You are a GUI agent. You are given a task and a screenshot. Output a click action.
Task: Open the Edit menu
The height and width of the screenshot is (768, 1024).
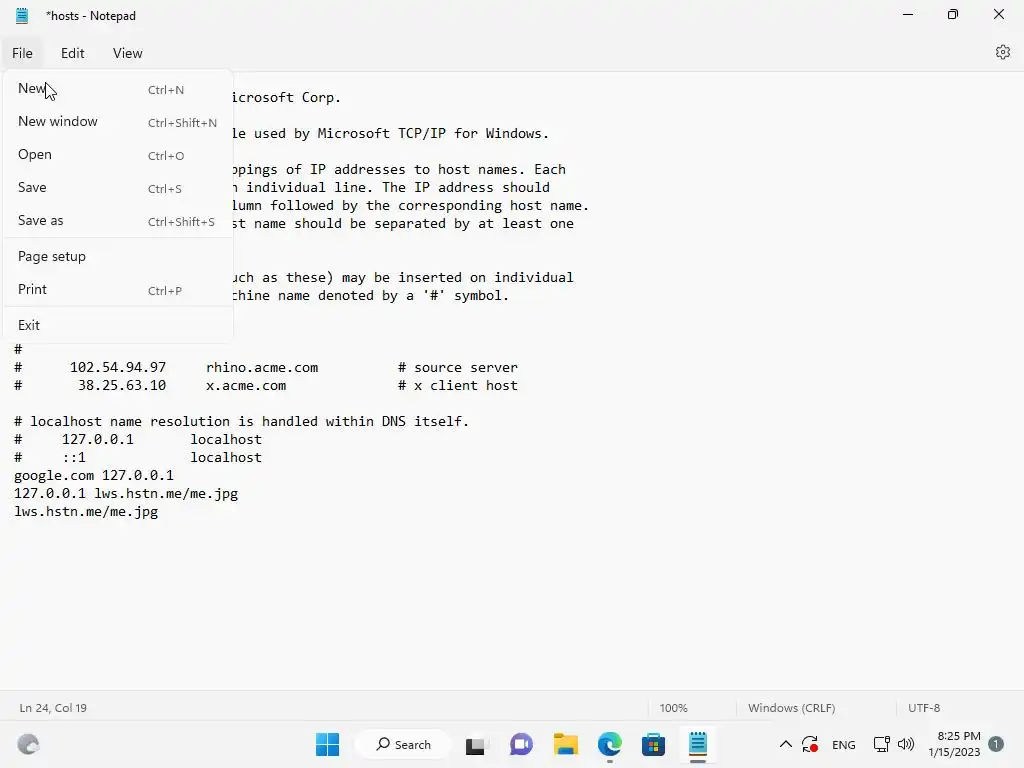[72, 53]
